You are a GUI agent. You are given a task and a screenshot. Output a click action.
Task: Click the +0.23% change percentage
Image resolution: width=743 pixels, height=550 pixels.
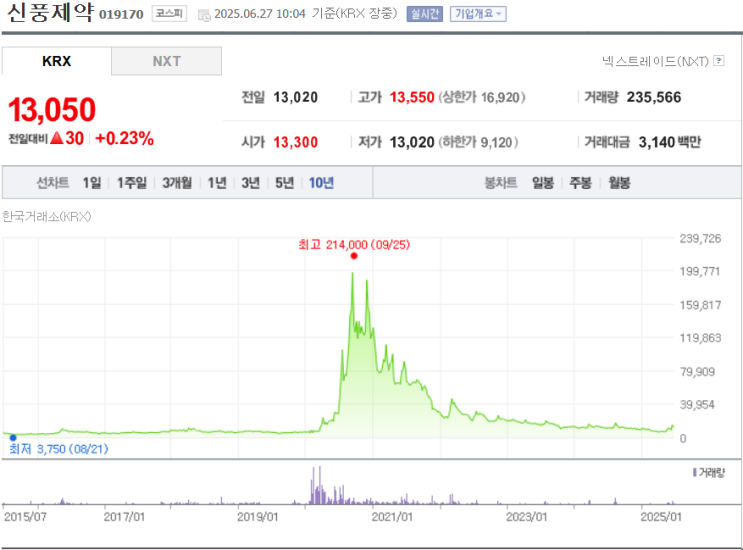click(125, 138)
